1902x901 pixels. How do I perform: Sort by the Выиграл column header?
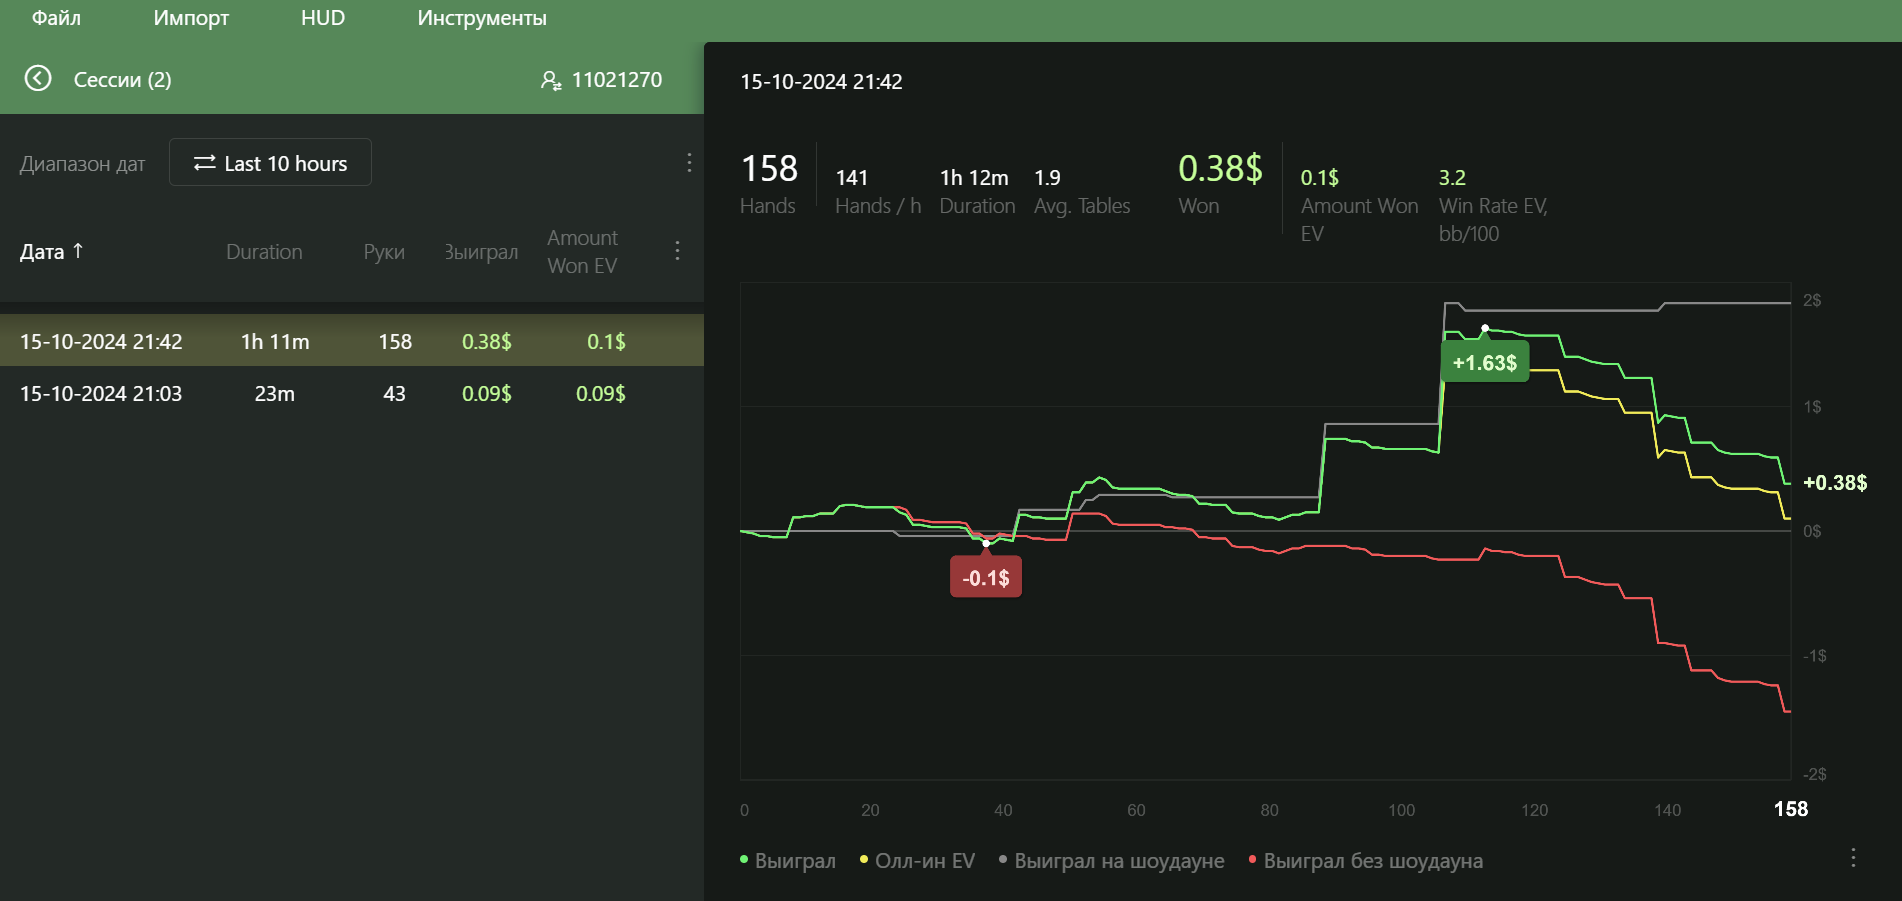(x=481, y=252)
